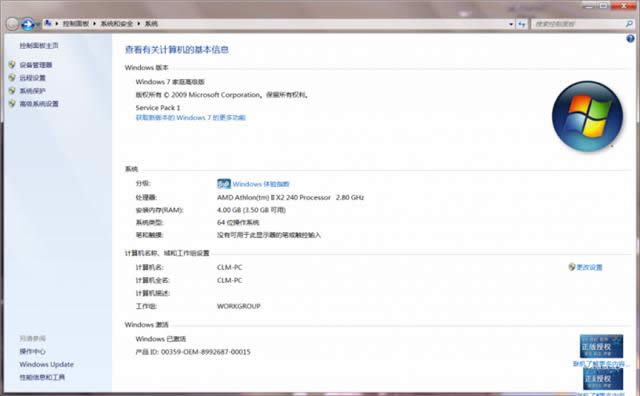The height and width of the screenshot is (396, 640).
Task: Click the experience index score badge
Action: tap(224, 184)
